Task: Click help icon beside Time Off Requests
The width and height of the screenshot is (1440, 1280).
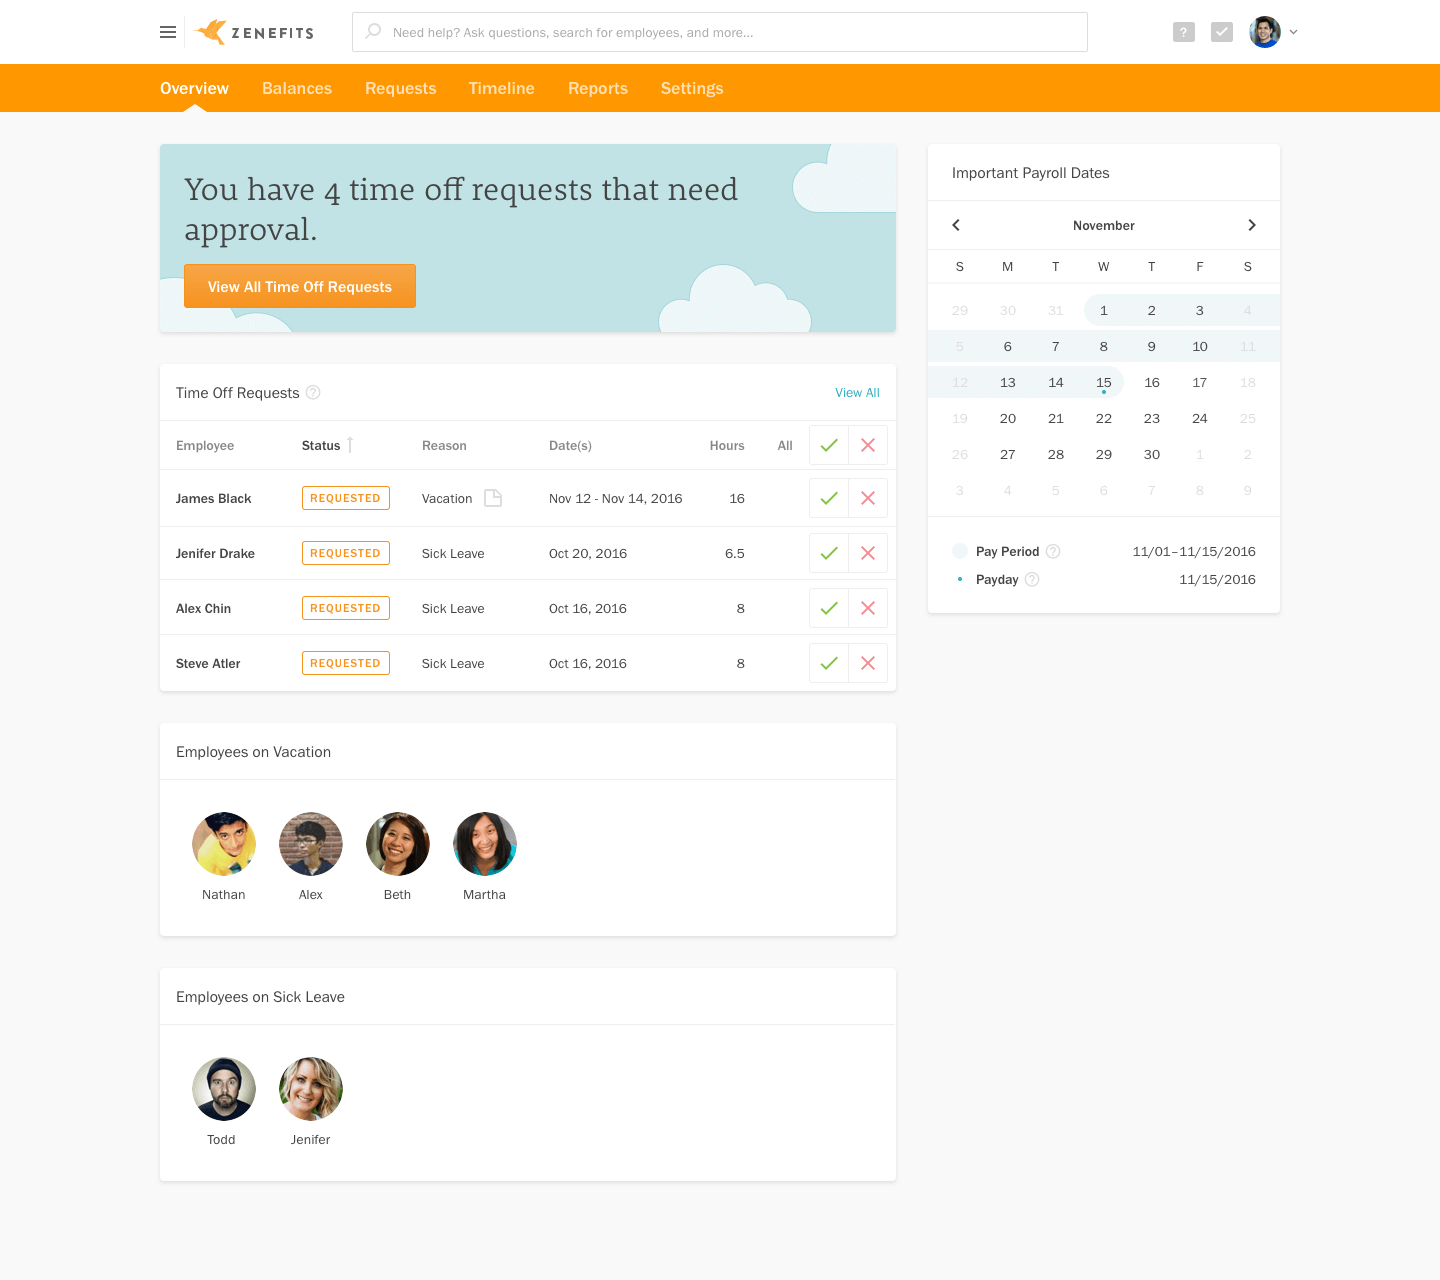Action: point(313,393)
